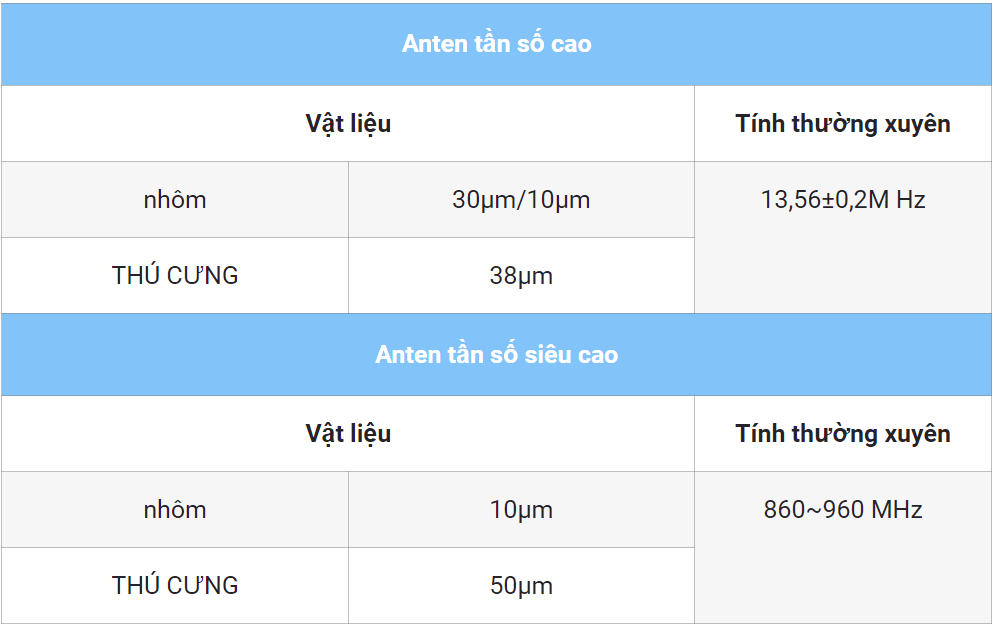Click the 'Anten tần số cao' header
The width and height of the screenshot is (996, 628).
[x=497, y=44]
